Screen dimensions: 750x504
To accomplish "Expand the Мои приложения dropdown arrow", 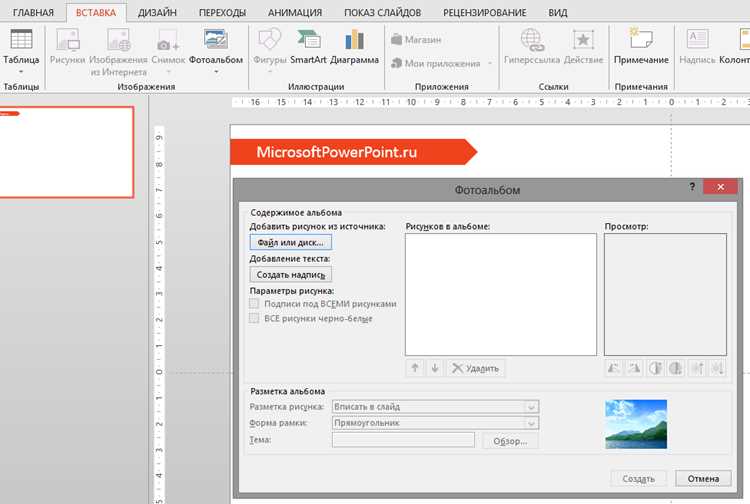I will (x=490, y=63).
